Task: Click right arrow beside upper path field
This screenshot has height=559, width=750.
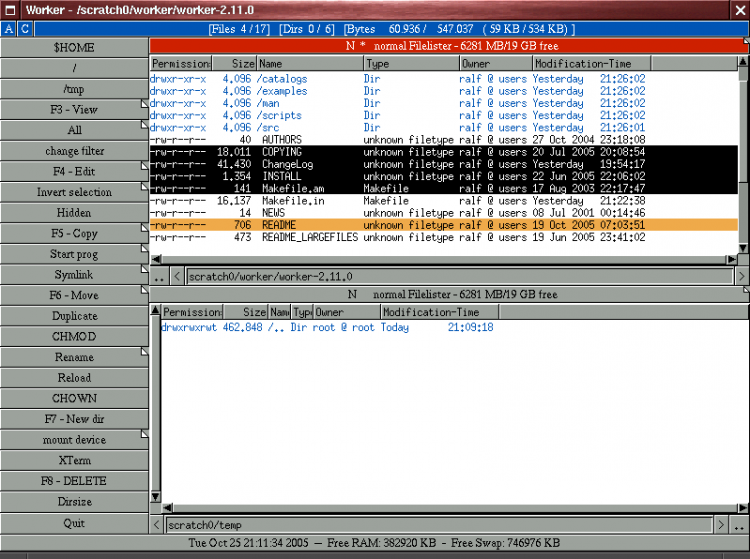Action: (x=742, y=276)
